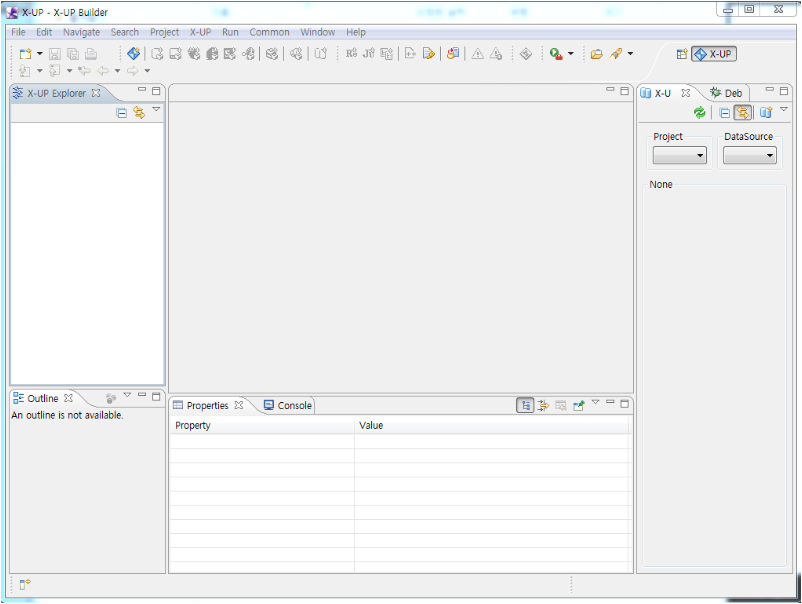Click the green Refresh icon in the X-U panel
The height and width of the screenshot is (604, 802).
(699, 113)
